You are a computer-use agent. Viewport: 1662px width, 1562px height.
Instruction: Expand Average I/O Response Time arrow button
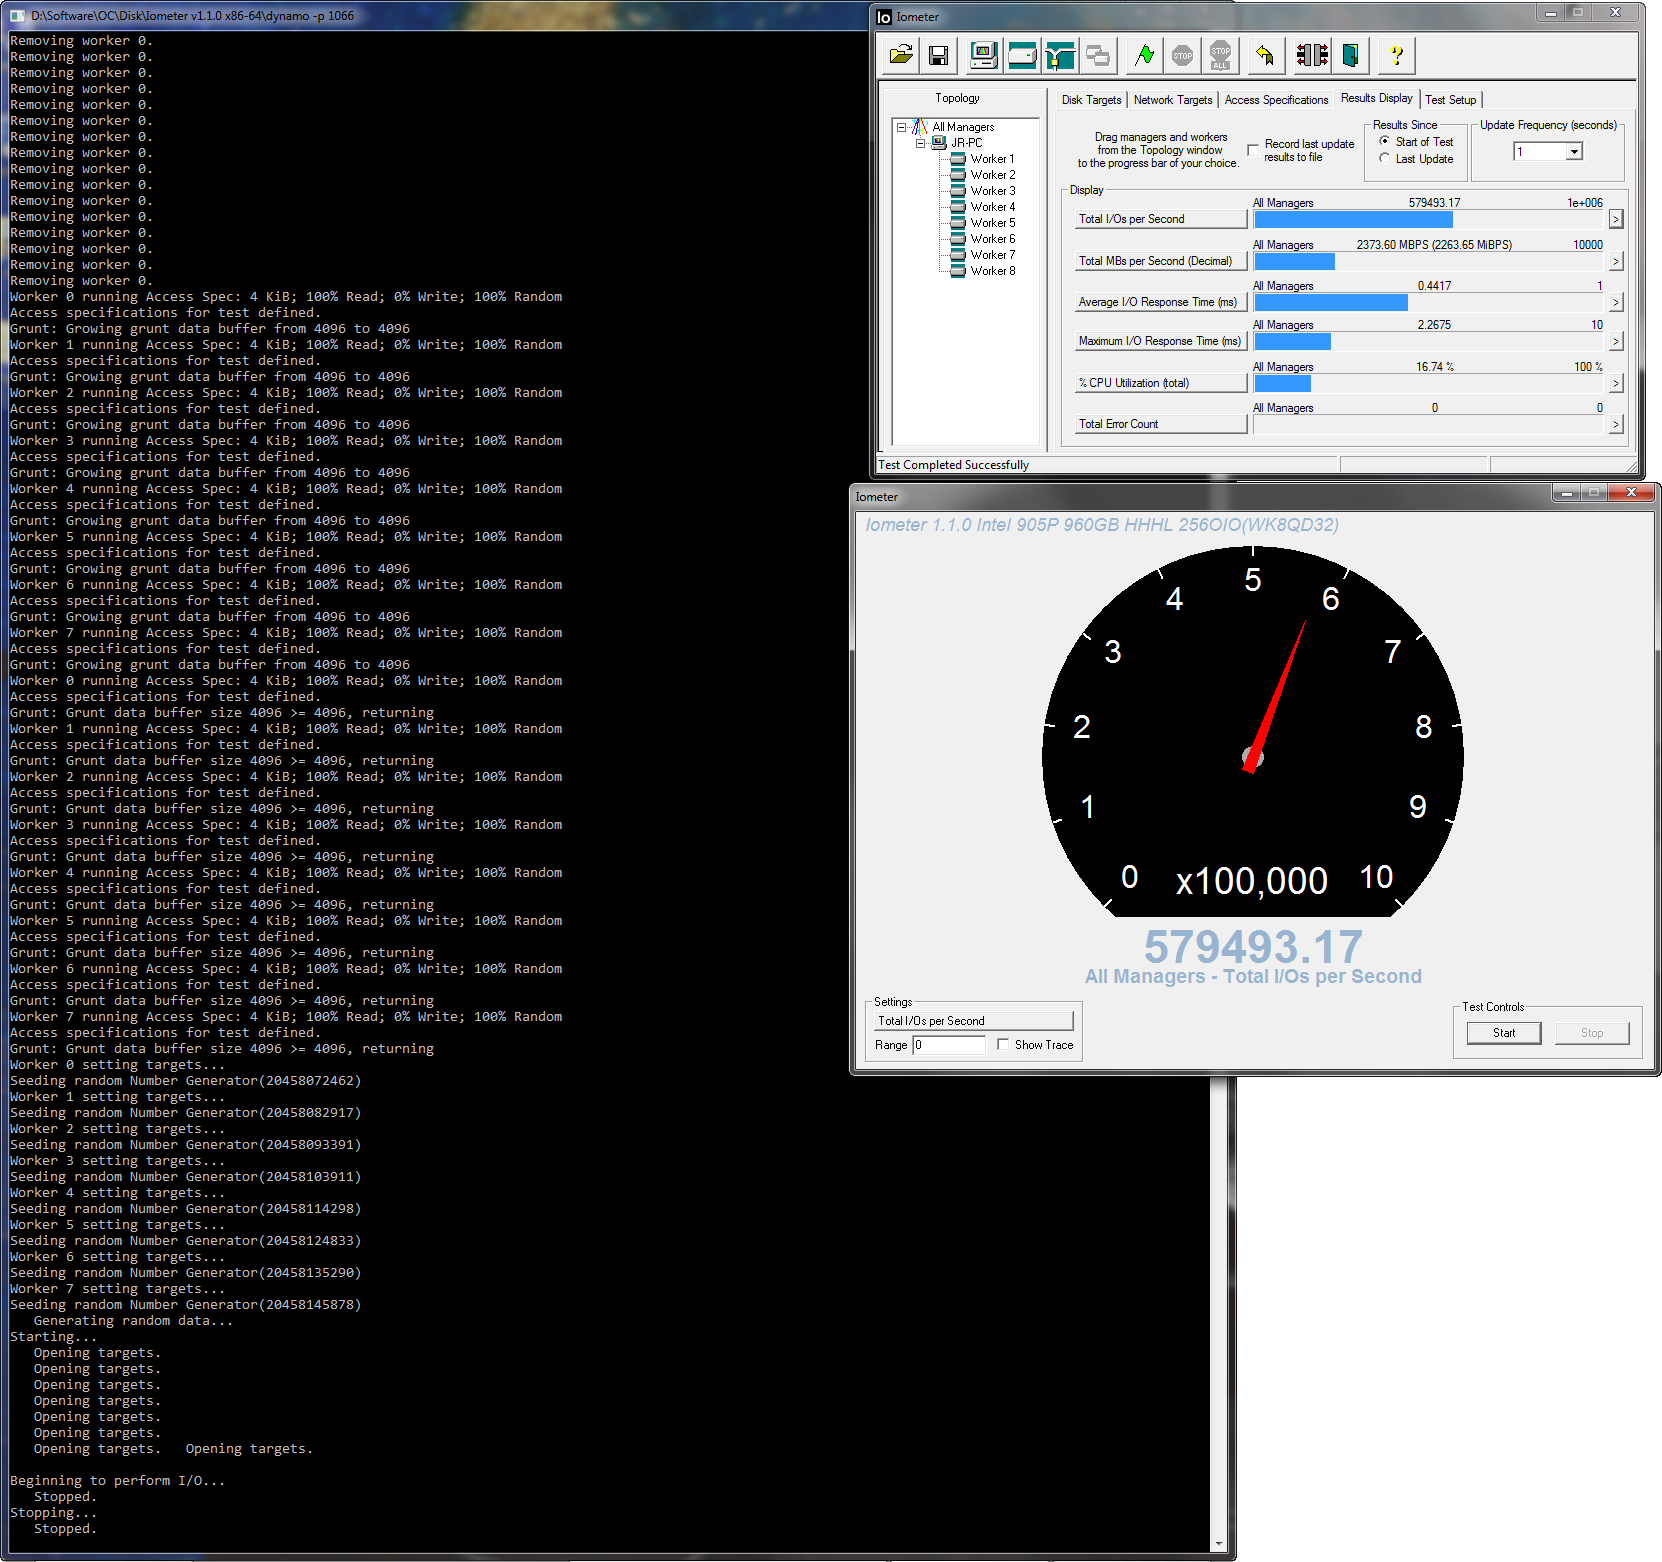[x=1615, y=302]
